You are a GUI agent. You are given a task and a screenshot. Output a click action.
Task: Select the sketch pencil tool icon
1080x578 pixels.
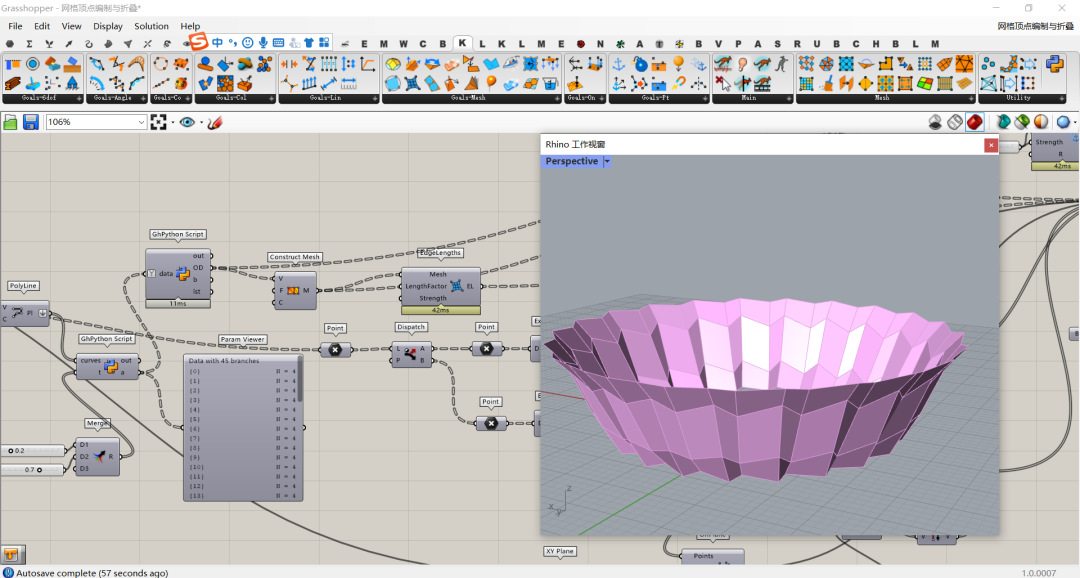(x=214, y=122)
